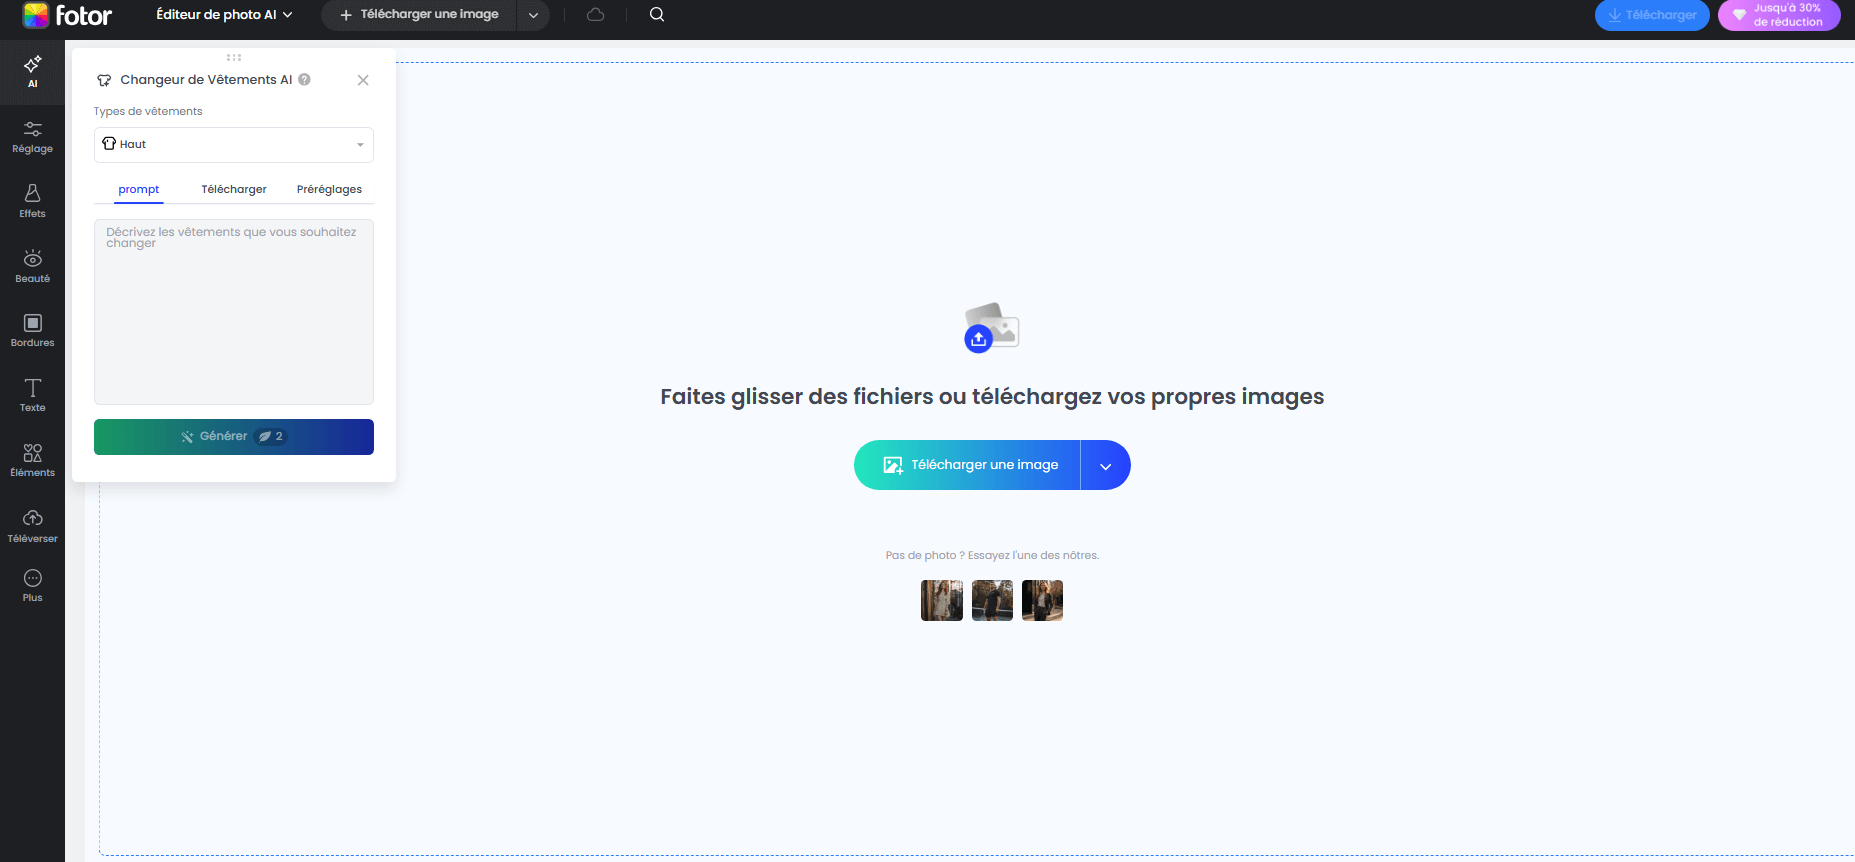Click the search magnifier icon

click(x=657, y=14)
